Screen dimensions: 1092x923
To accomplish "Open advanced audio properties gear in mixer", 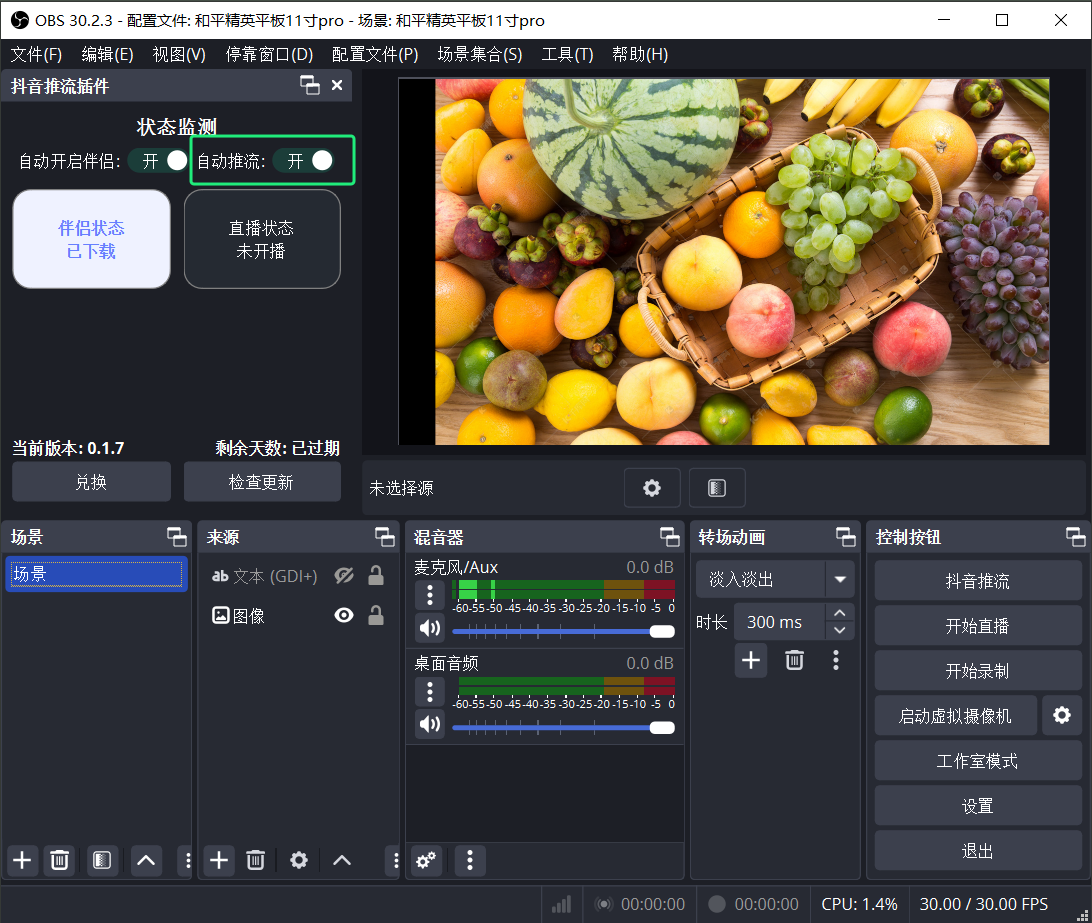I will 427,860.
